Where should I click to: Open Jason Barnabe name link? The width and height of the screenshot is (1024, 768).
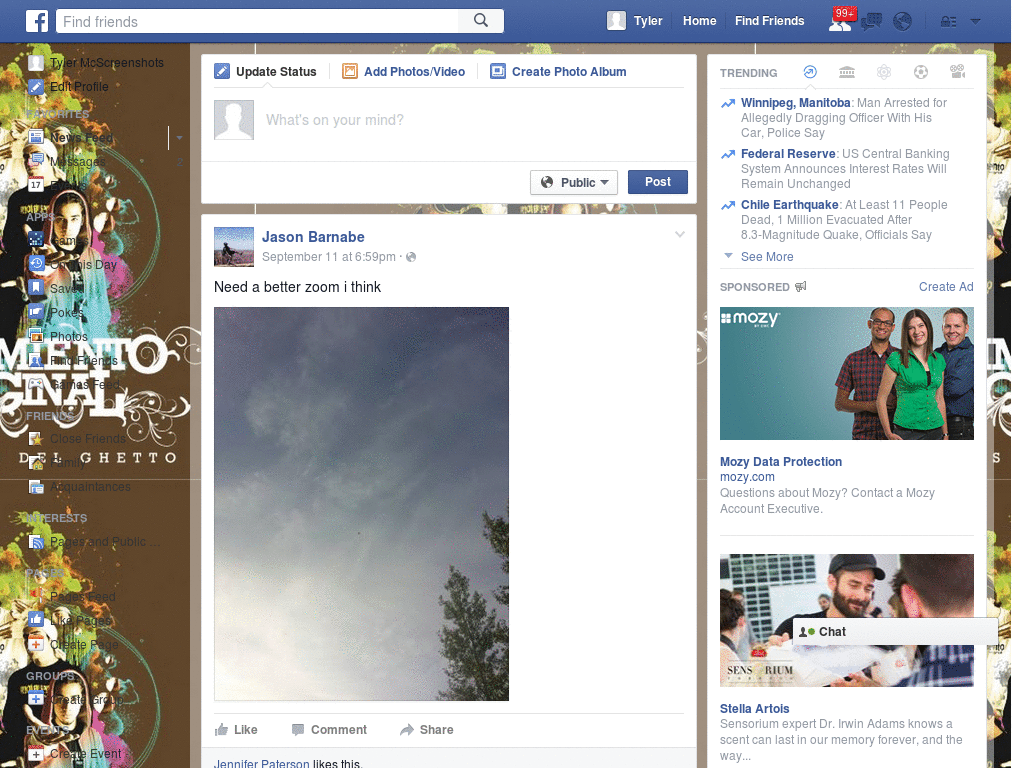313,237
